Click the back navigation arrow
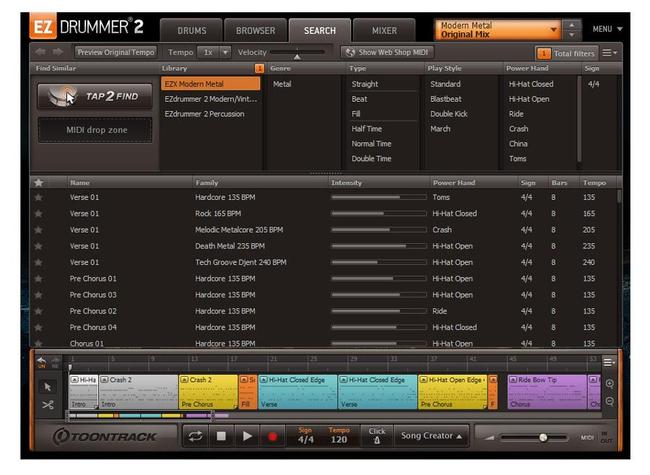This screenshot has width=650, height=475. click(40, 52)
